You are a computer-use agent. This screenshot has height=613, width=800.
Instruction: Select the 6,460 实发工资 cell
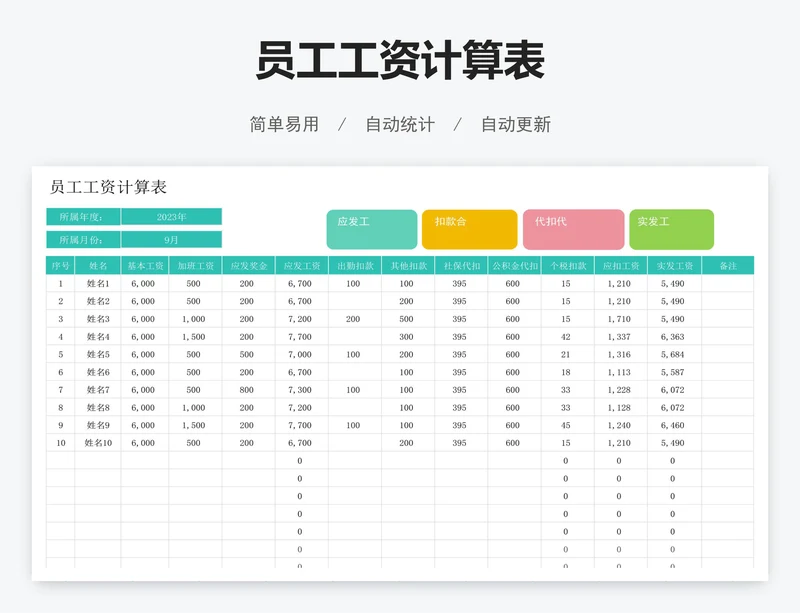pos(674,425)
